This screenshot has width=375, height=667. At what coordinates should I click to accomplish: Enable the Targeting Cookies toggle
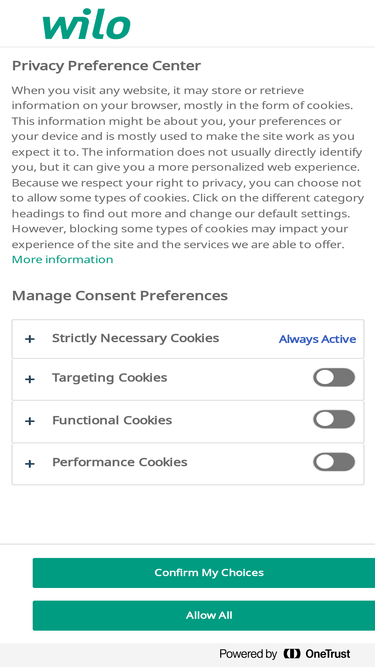click(x=334, y=378)
